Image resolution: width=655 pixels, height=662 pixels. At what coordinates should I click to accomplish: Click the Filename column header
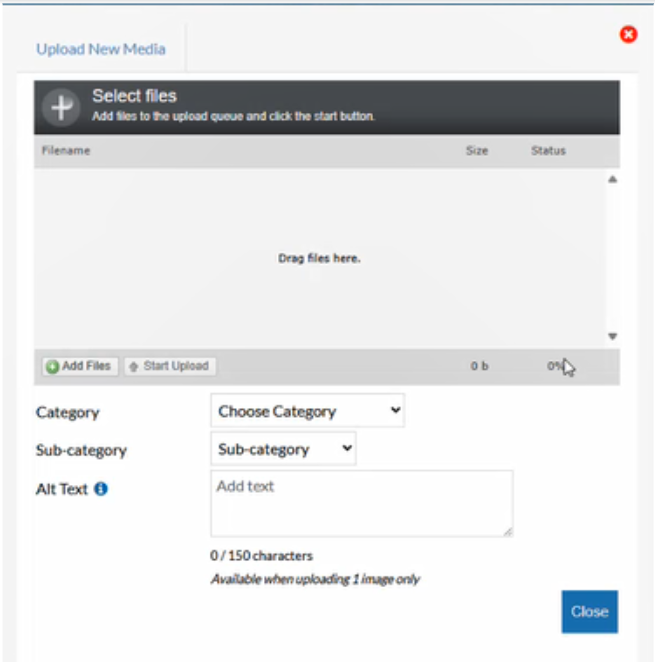click(x=66, y=151)
